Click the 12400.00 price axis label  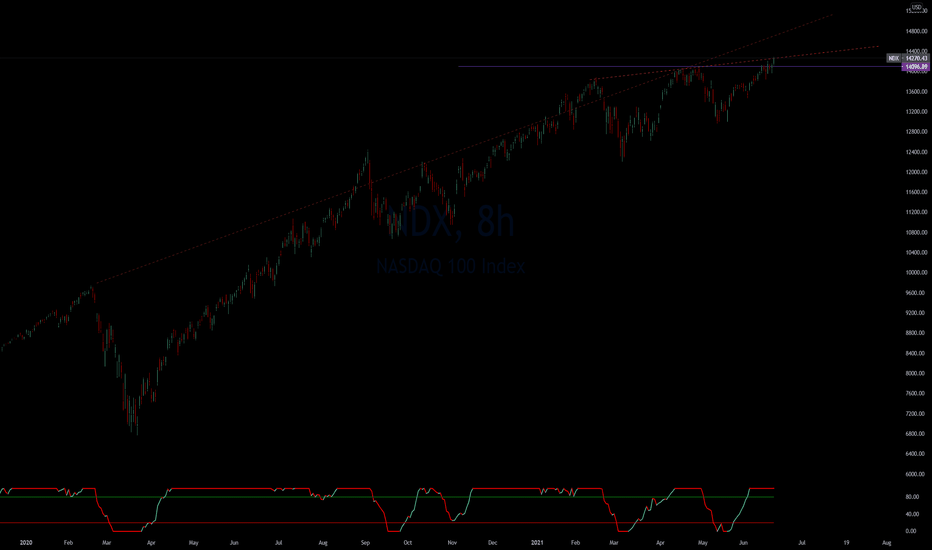916,152
